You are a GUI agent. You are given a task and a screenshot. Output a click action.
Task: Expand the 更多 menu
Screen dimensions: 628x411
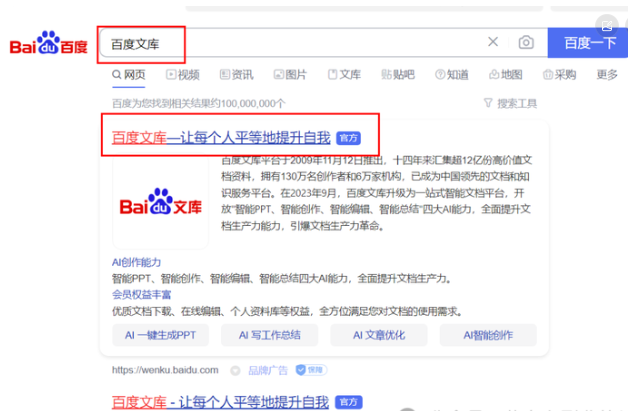(x=607, y=75)
